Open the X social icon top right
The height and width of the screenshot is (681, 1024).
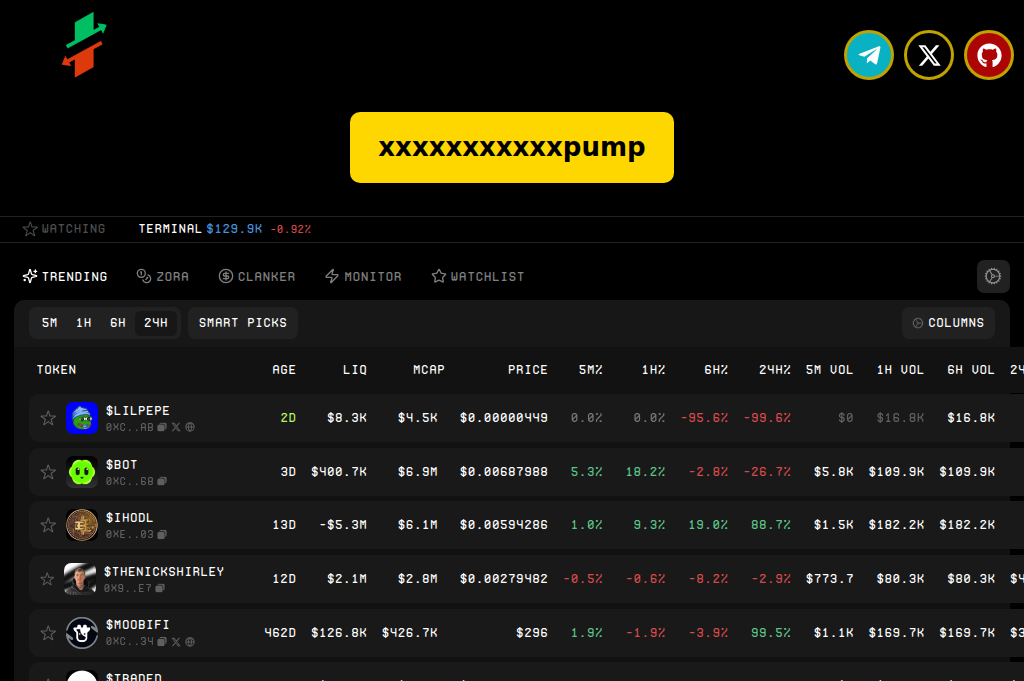pos(928,55)
